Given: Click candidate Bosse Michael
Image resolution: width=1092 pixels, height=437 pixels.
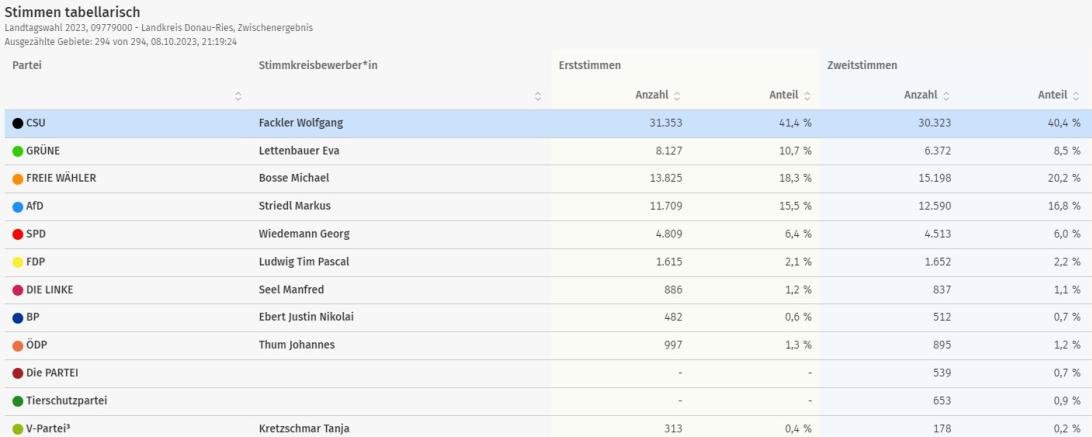Looking at the screenshot, I should pos(294,178).
